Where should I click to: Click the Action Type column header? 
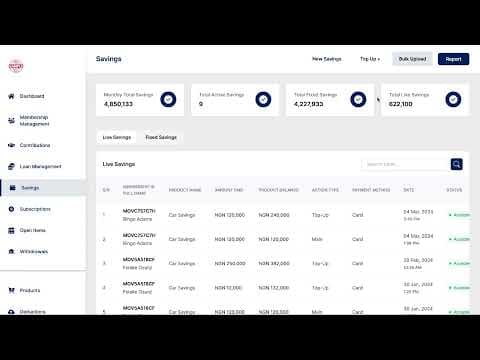pyautogui.click(x=325, y=190)
